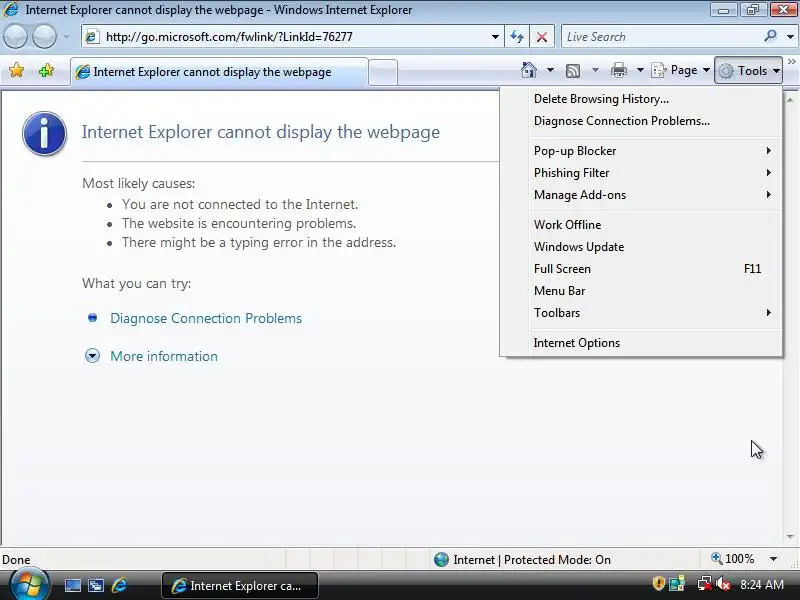This screenshot has height=600, width=800.
Task: Click the search magnifier icon
Action: [770, 36]
